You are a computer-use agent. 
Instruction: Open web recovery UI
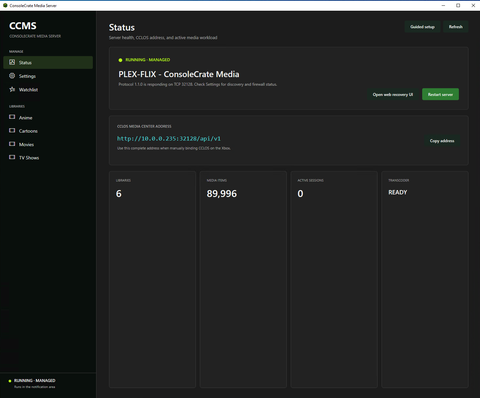[393, 94]
